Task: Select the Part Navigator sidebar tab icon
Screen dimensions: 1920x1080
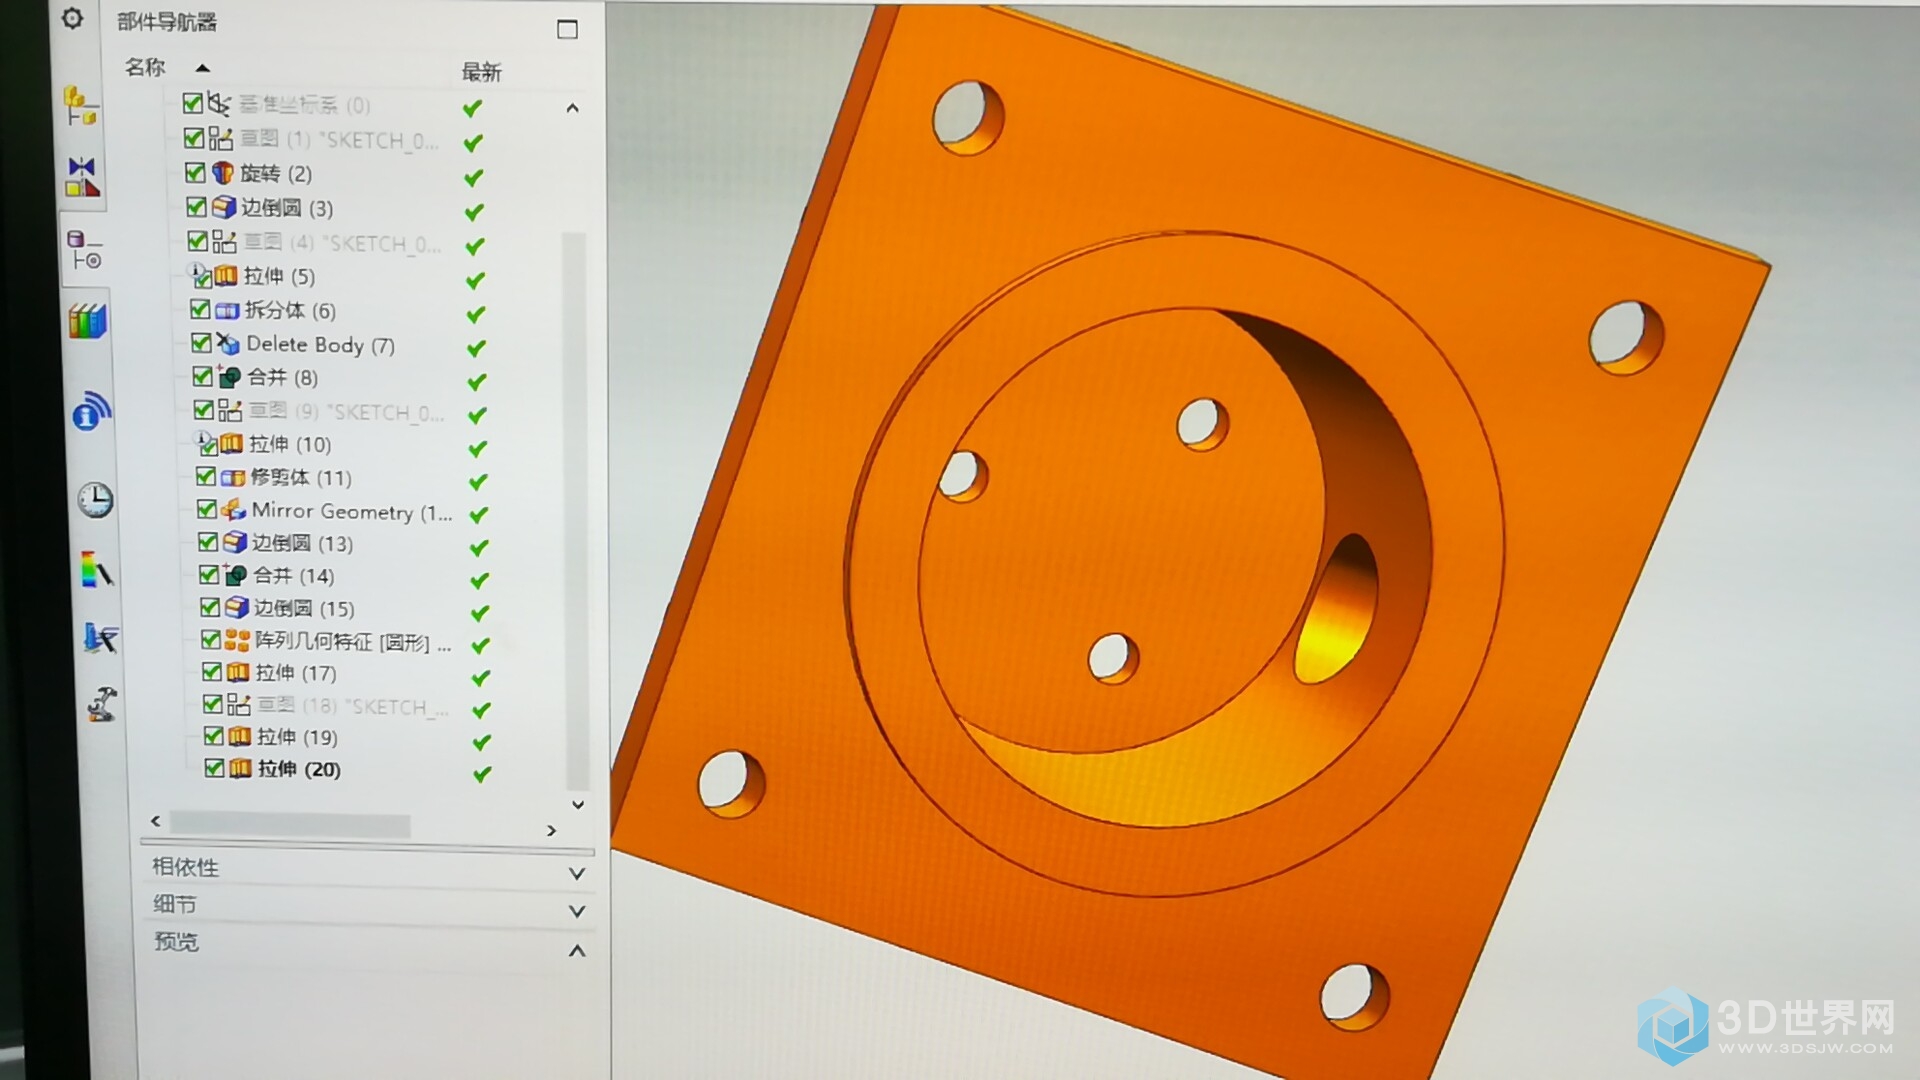Action: coord(84,249)
